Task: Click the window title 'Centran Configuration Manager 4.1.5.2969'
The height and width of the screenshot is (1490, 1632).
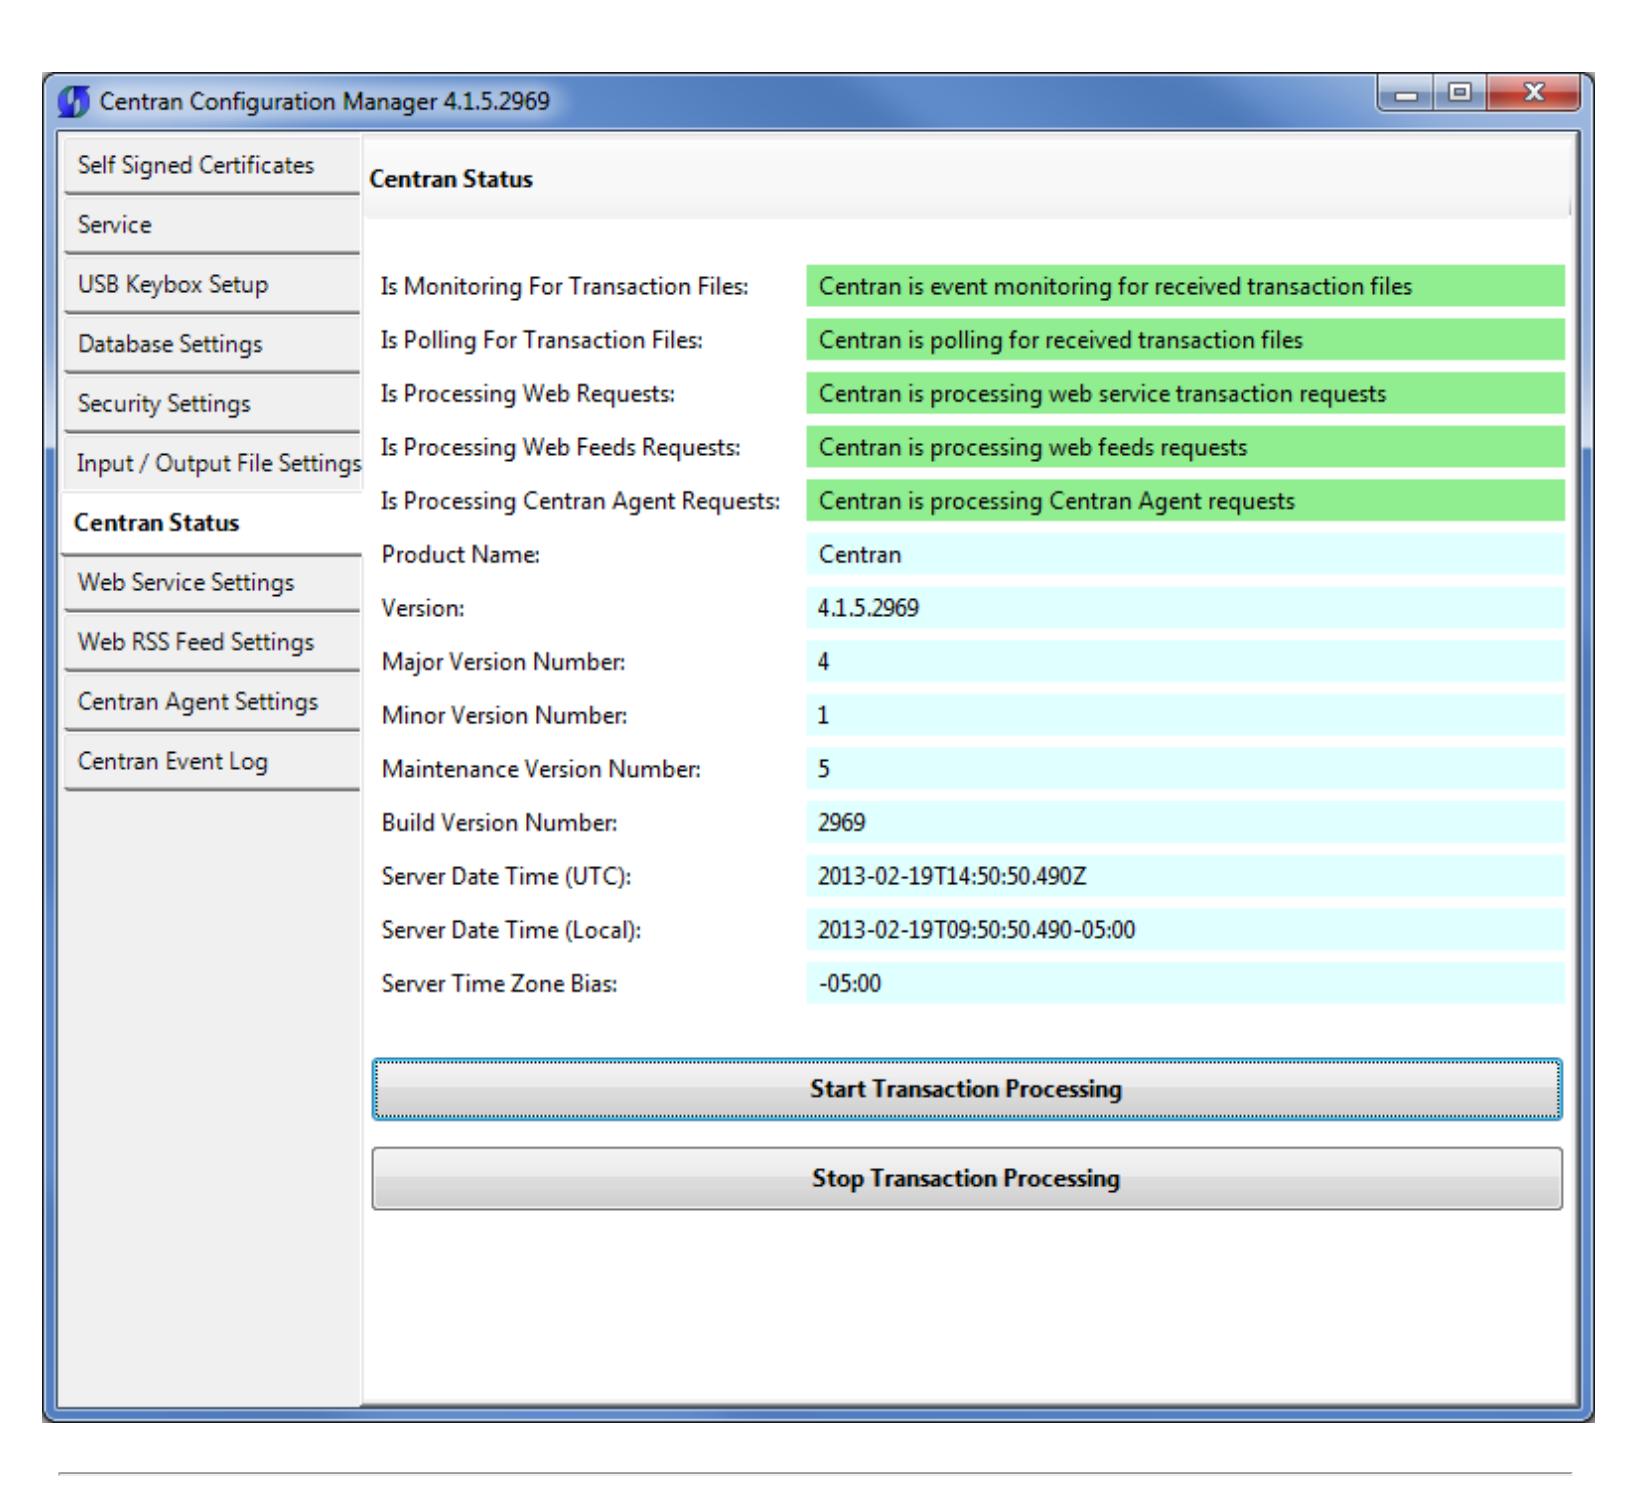Action: coord(325,102)
